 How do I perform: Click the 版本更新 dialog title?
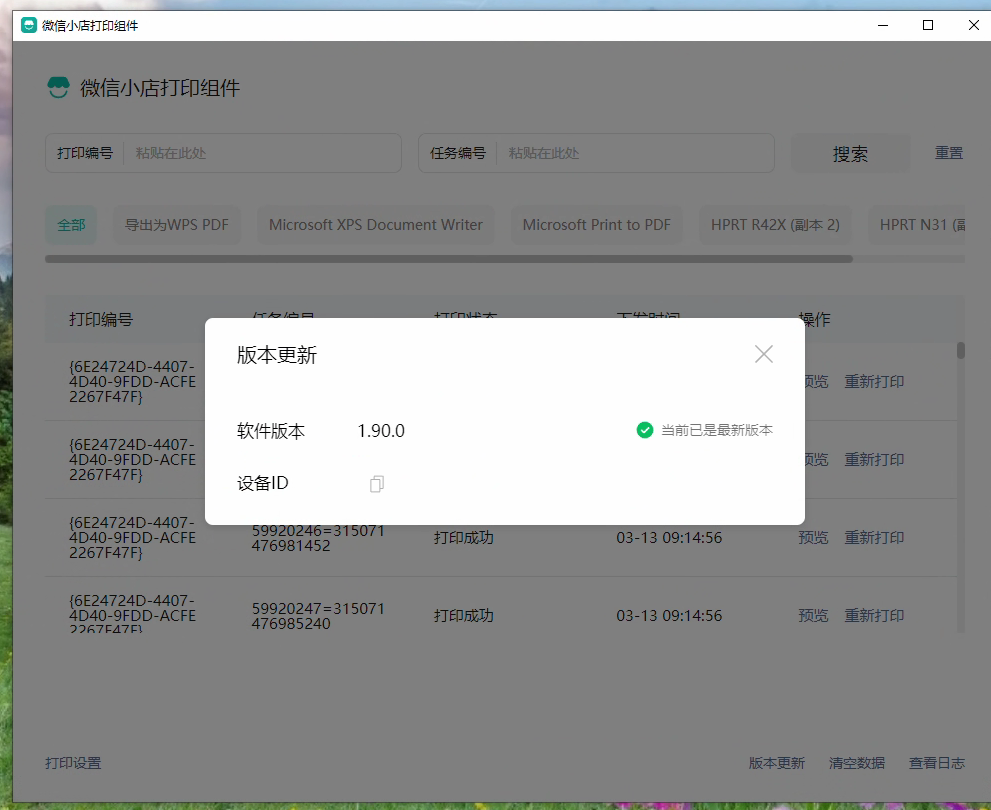(x=277, y=355)
